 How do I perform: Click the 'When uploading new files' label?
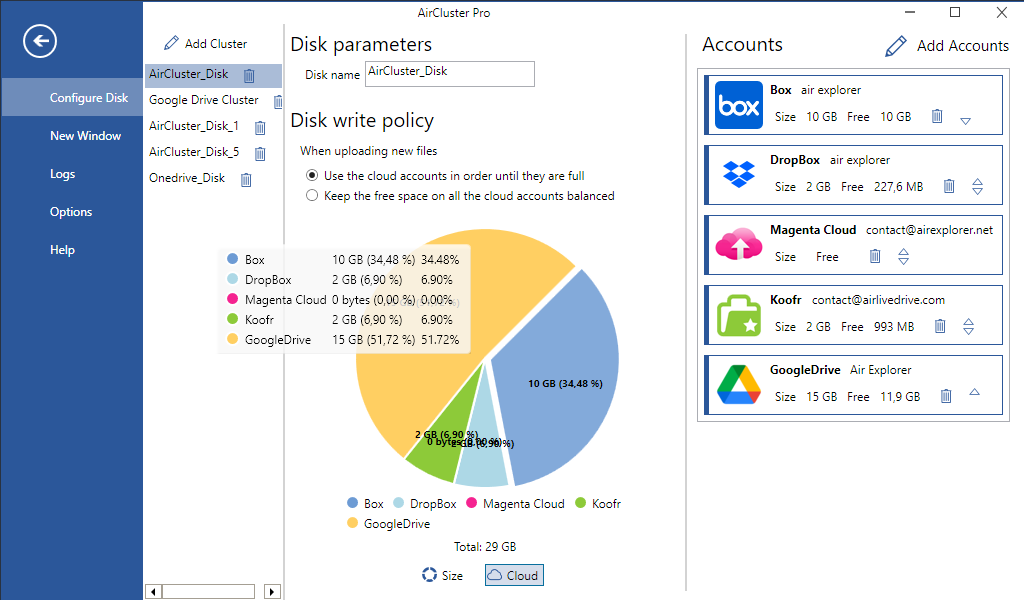click(368, 151)
